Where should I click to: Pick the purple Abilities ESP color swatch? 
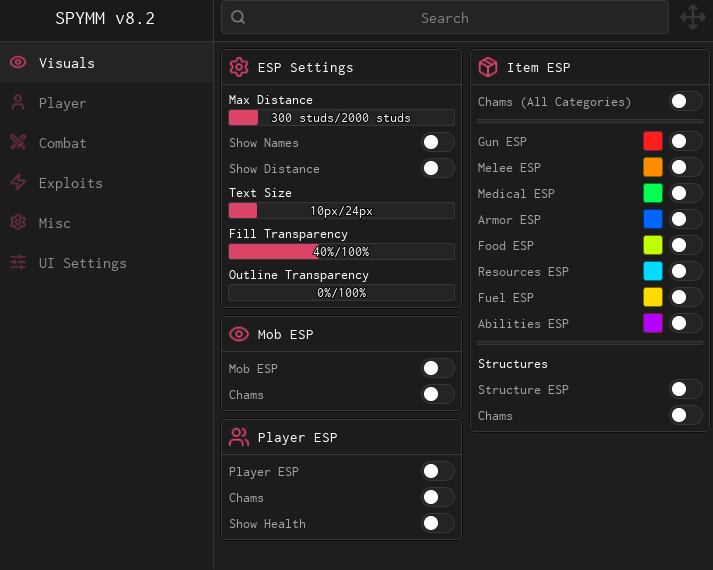point(653,323)
